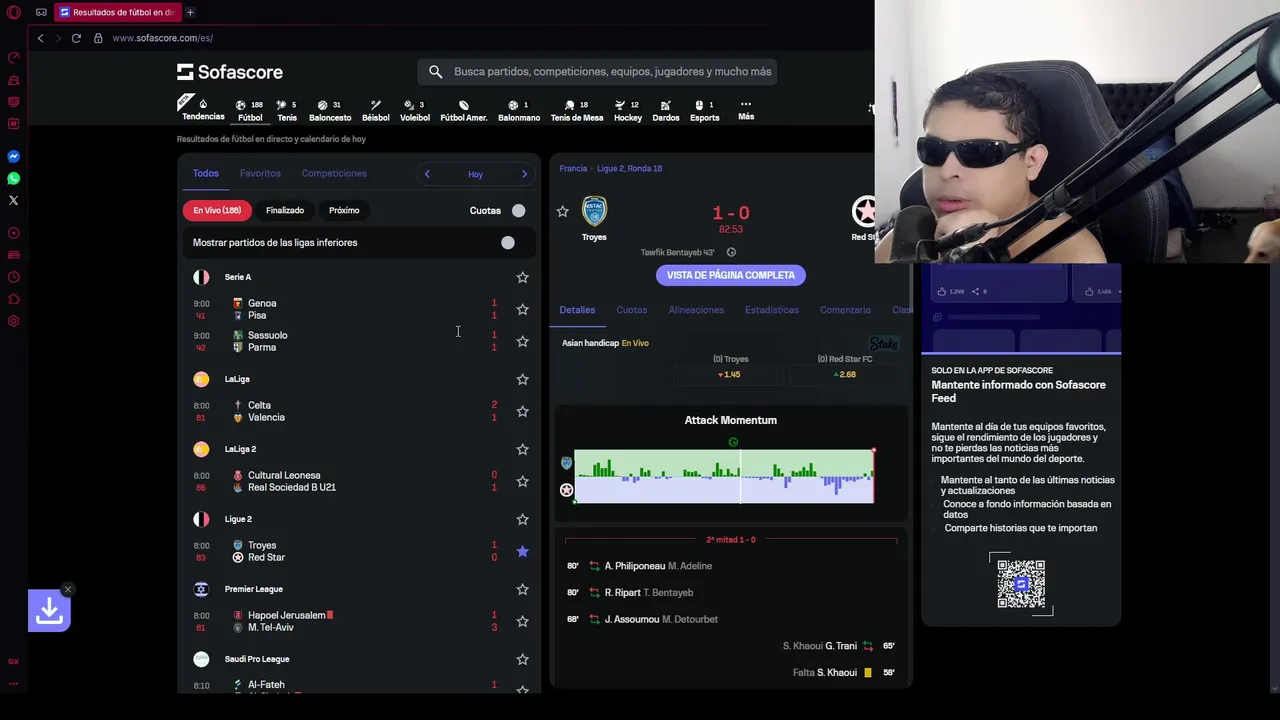
Task: Select Baloncesto sport icon
Action: 330,110
